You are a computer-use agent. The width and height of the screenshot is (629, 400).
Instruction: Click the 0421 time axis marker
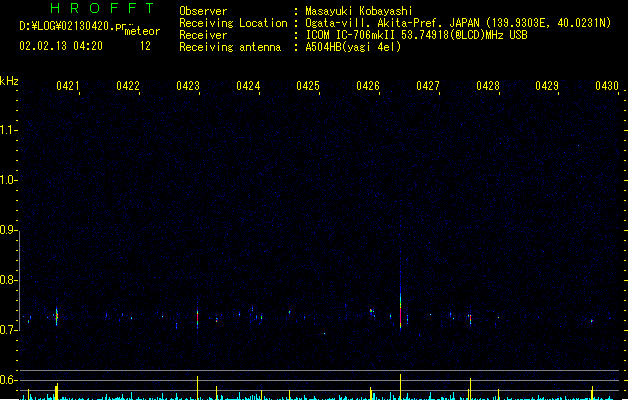[68, 86]
